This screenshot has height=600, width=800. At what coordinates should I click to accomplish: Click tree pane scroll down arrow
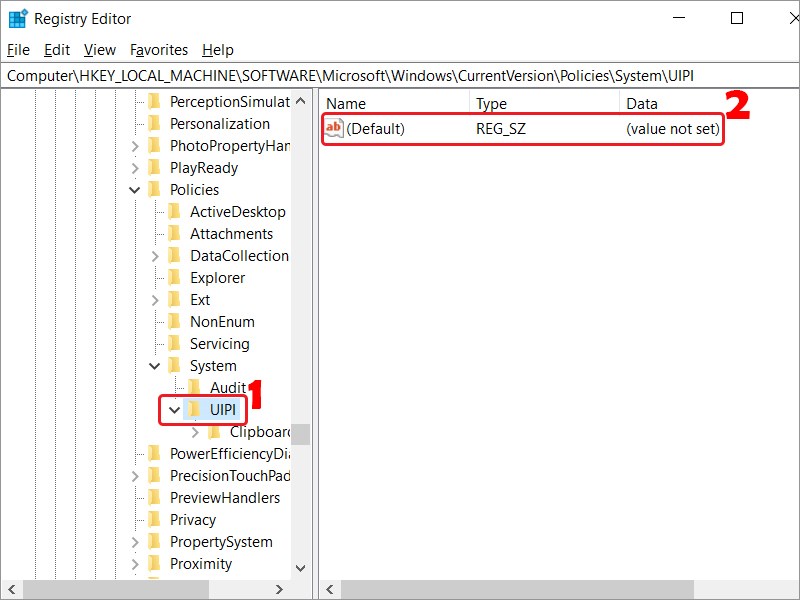pos(301,568)
